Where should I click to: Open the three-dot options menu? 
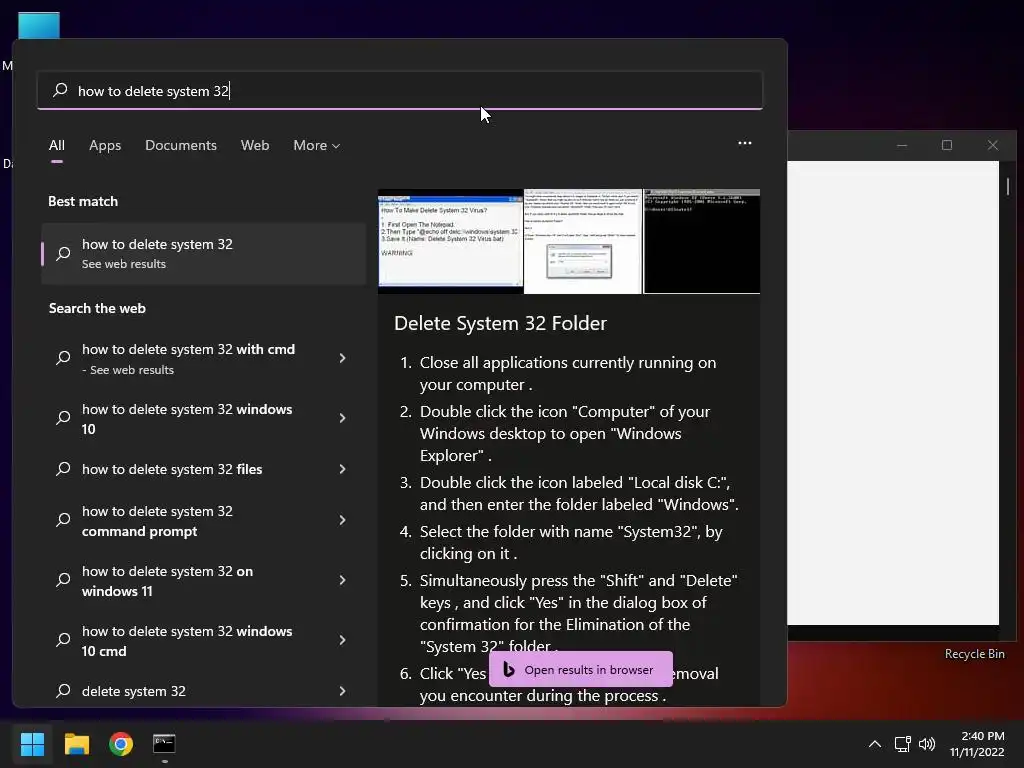coord(744,143)
